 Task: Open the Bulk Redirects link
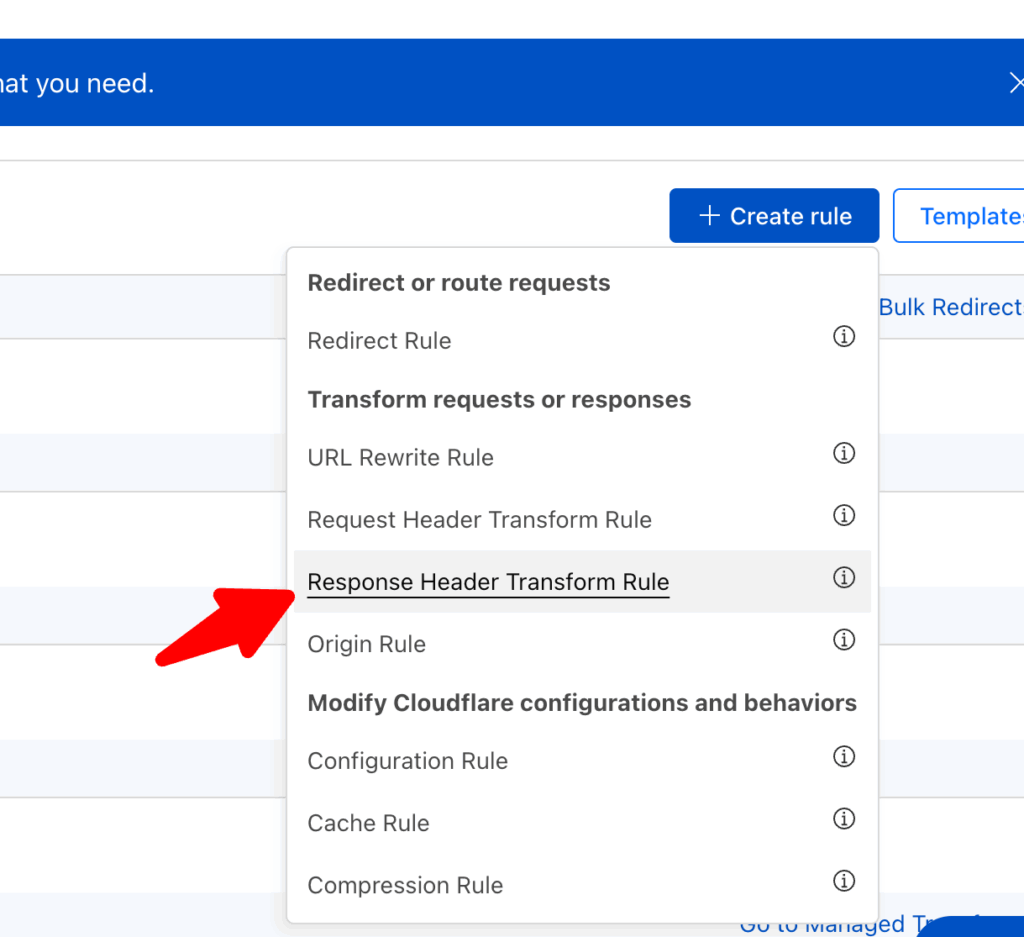tap(951, 307)
